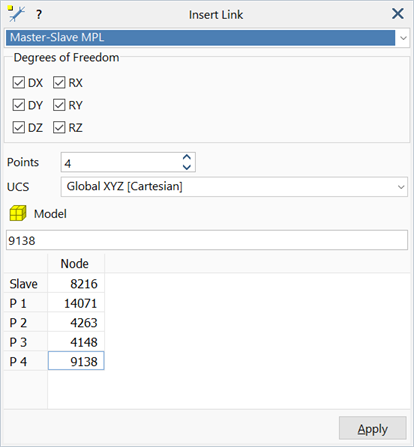Open help with the question mark icon
This screenshot has width=414, height=447.
(39, 14)
